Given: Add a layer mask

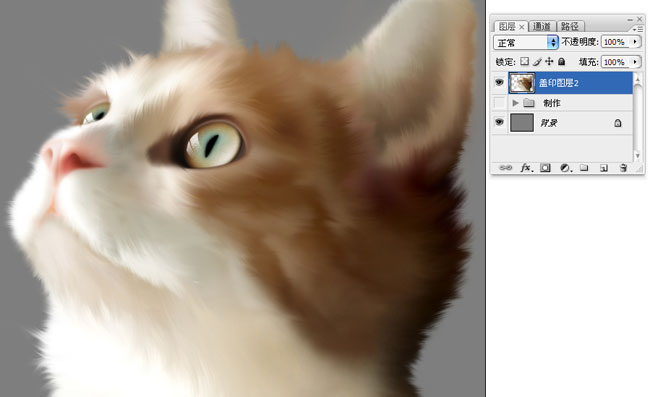Looking at the screenshot, I should tap(545, 167).
